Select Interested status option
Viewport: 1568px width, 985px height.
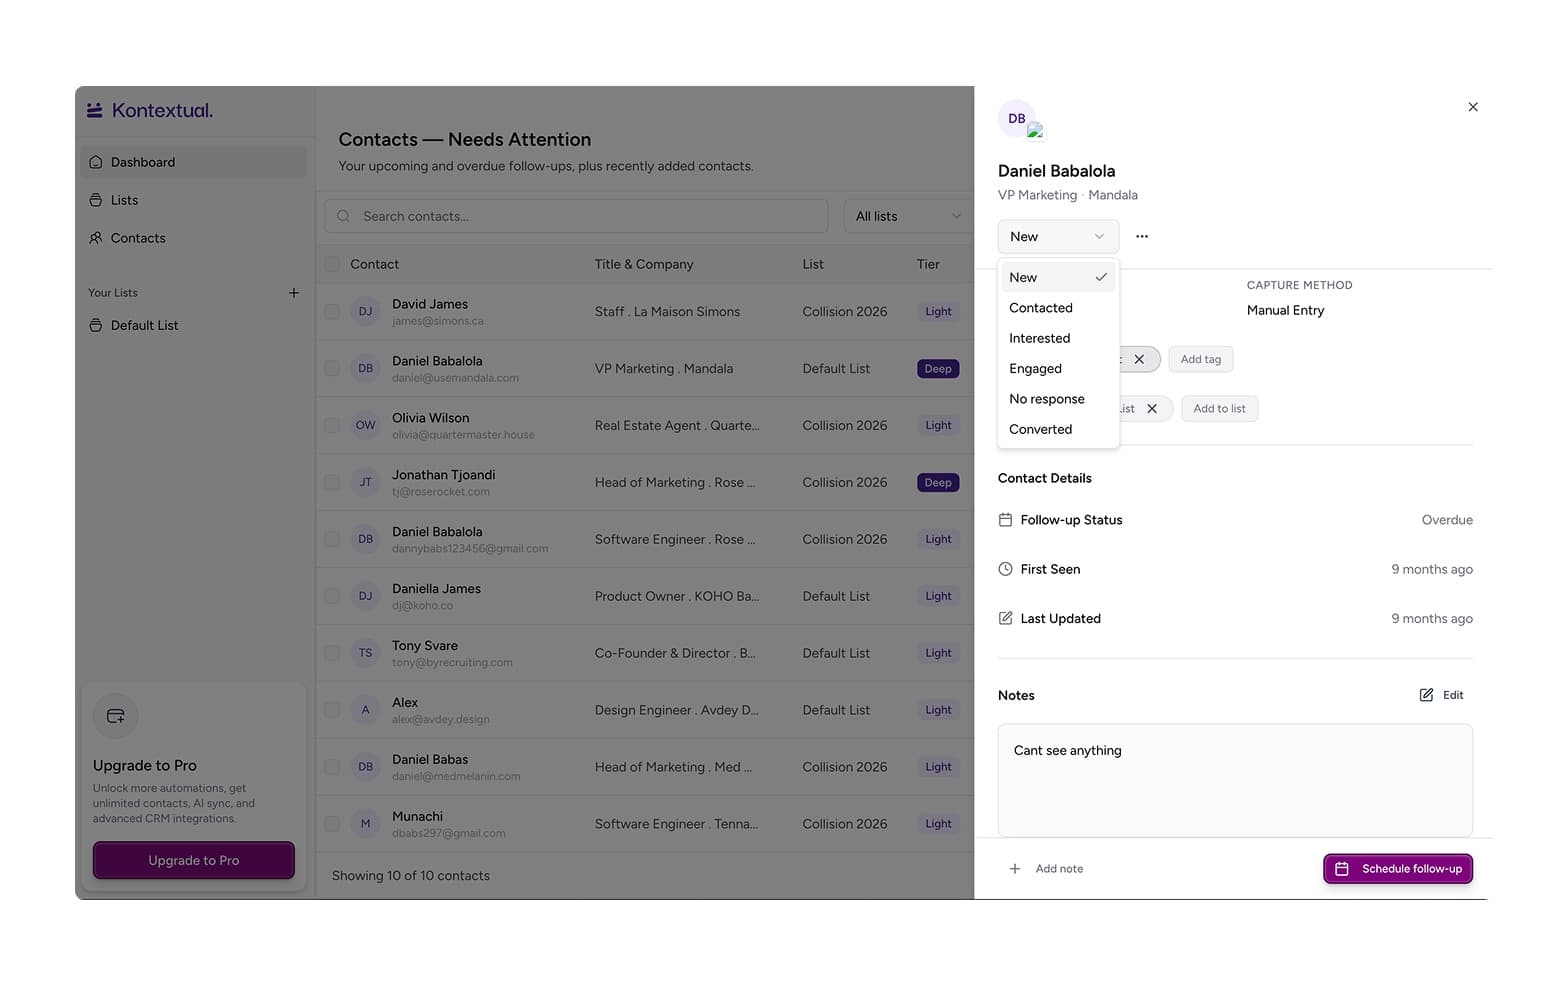click(x=1058, y=339)
